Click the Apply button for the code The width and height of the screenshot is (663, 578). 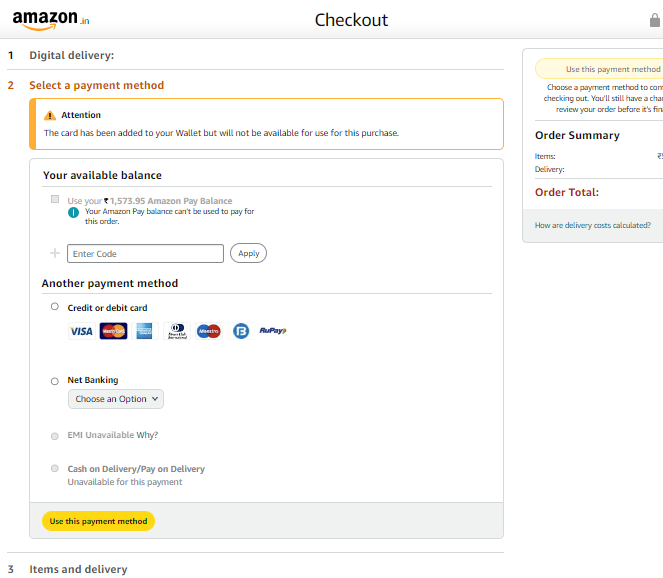pos(248,253)
